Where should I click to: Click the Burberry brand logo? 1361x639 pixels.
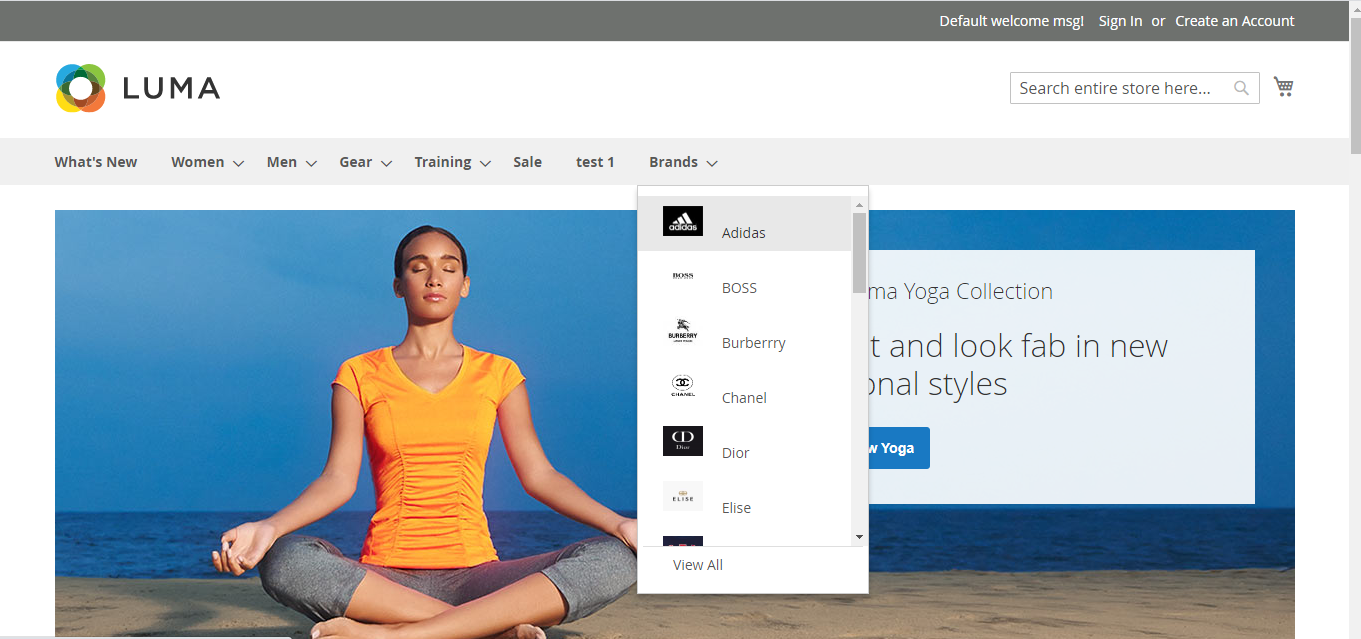coord(683,331)
